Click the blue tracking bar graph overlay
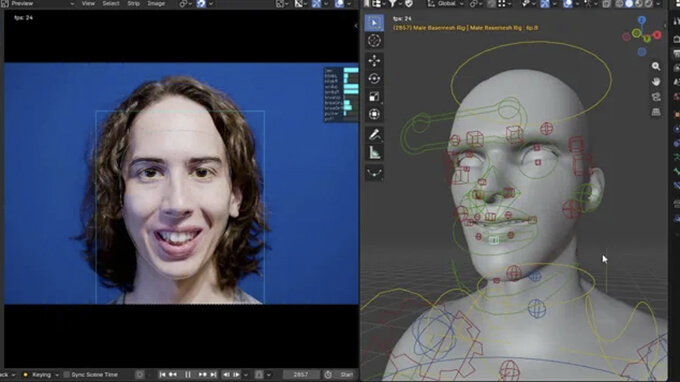680x382 pixels. [x=341, y=95]
